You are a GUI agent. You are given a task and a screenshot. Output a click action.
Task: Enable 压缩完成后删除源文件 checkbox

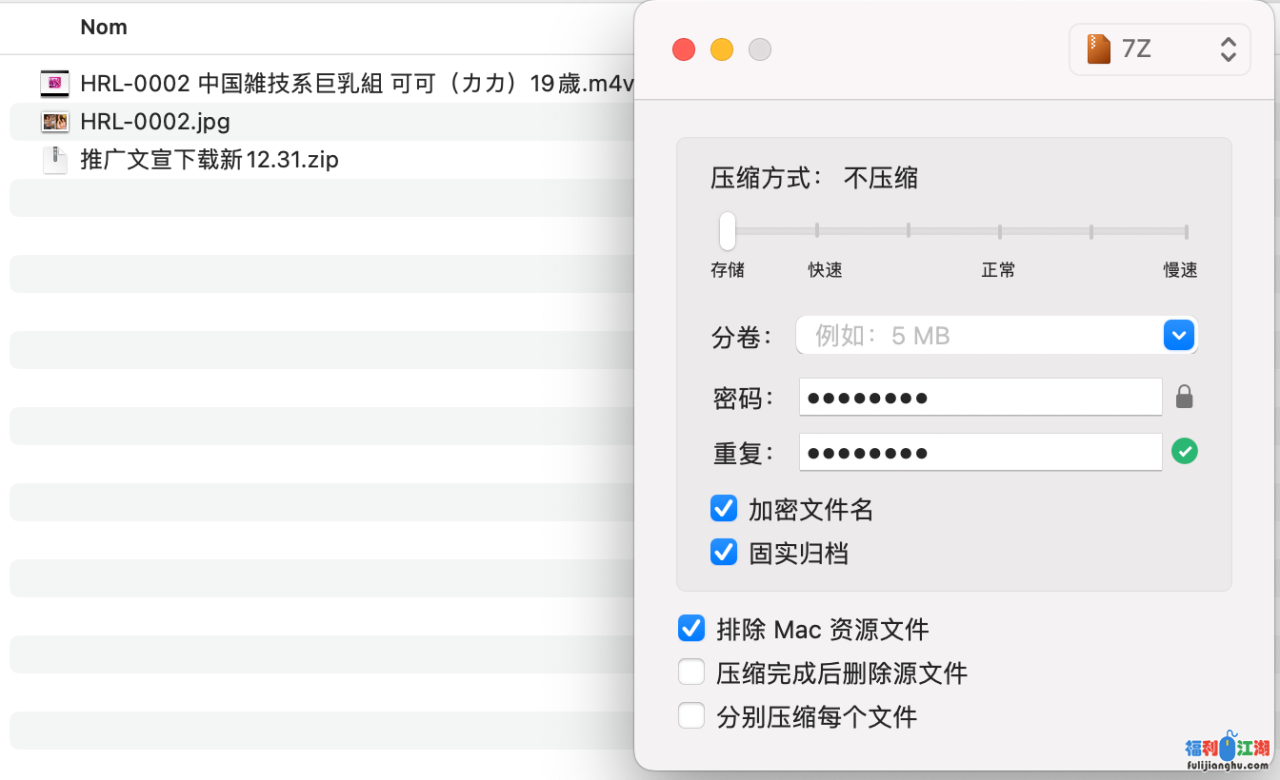tap(692, 672)
